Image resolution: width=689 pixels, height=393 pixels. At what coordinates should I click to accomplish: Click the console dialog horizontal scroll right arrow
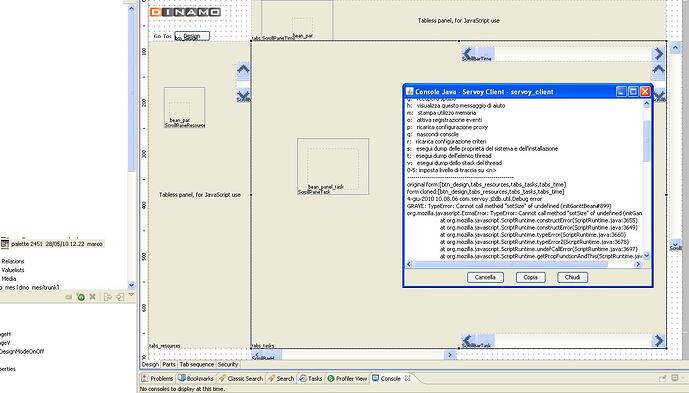[x=638, y=264]
